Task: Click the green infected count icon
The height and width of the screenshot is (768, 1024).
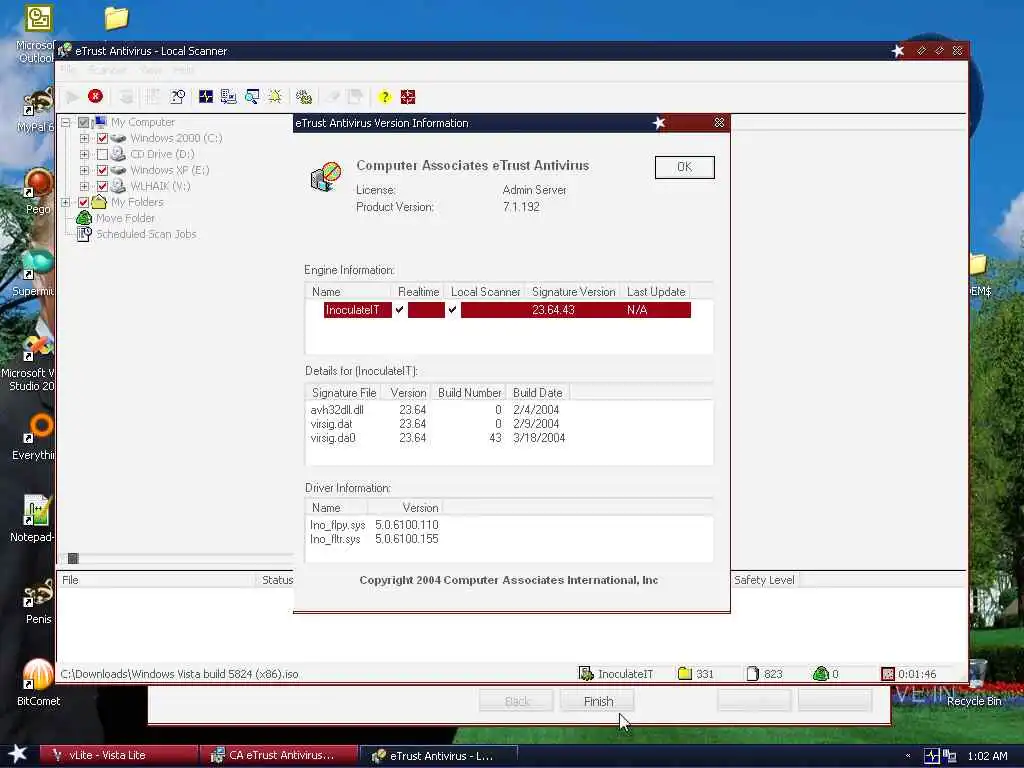Action: 821,673
